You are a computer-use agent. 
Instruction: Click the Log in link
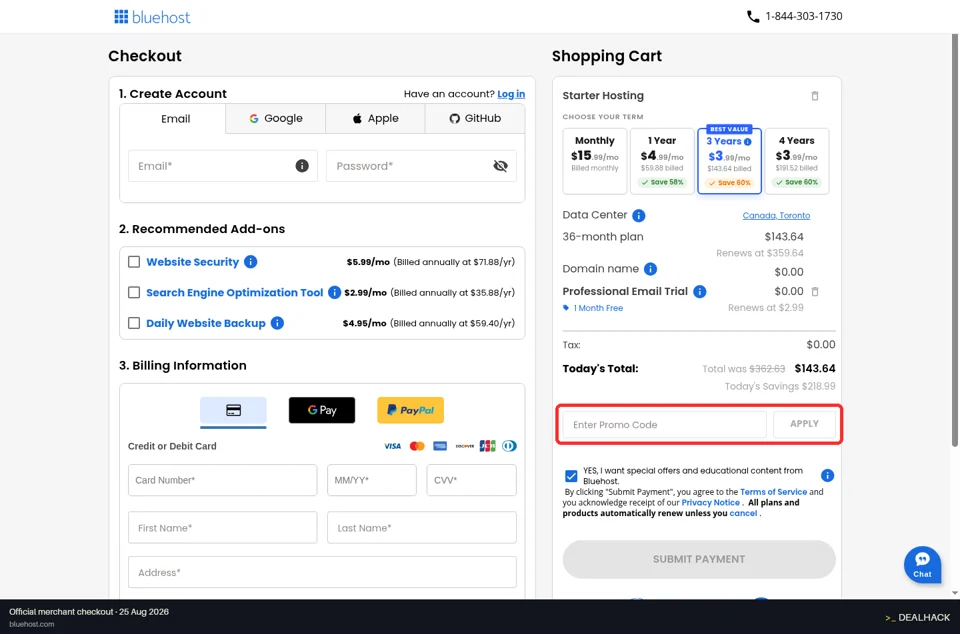tap(511, 94)
